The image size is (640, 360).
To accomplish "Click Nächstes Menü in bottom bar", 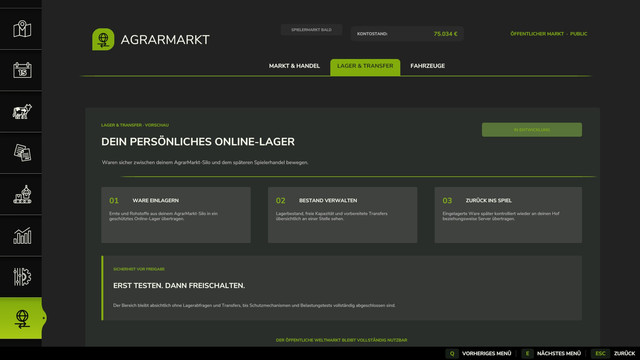I will 559,353.
